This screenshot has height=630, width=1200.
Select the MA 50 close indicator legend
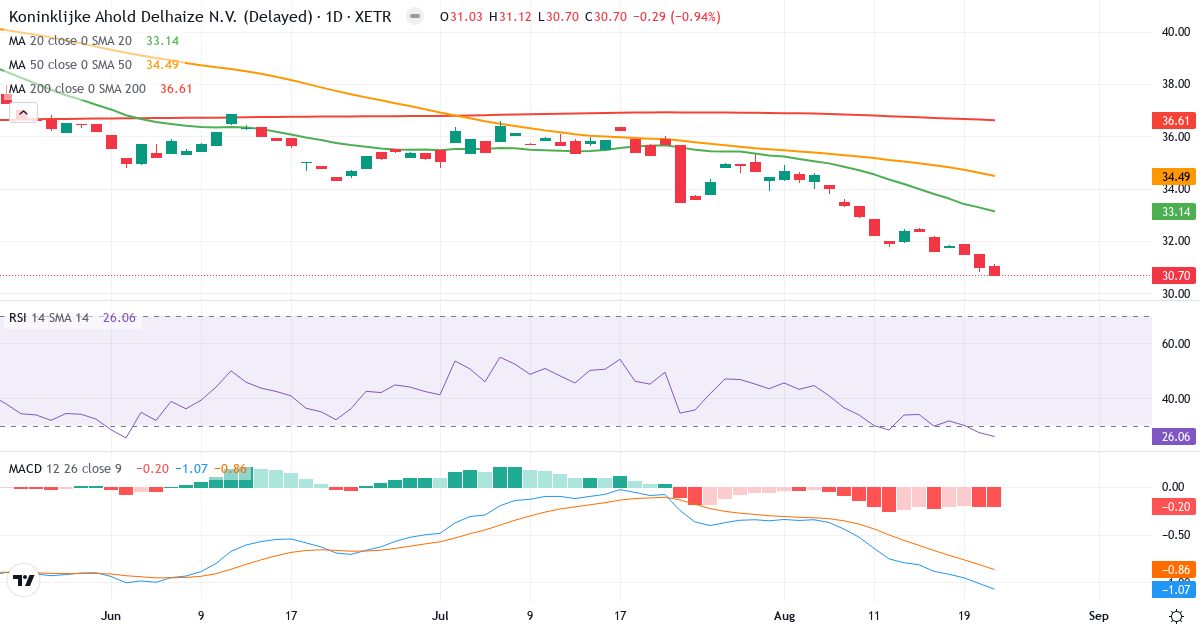(x=70, y=64)
